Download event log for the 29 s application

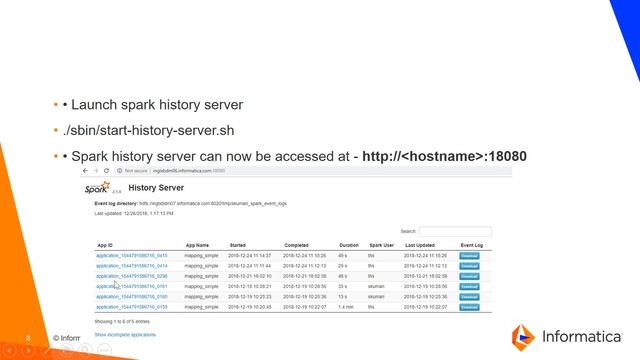469,266
